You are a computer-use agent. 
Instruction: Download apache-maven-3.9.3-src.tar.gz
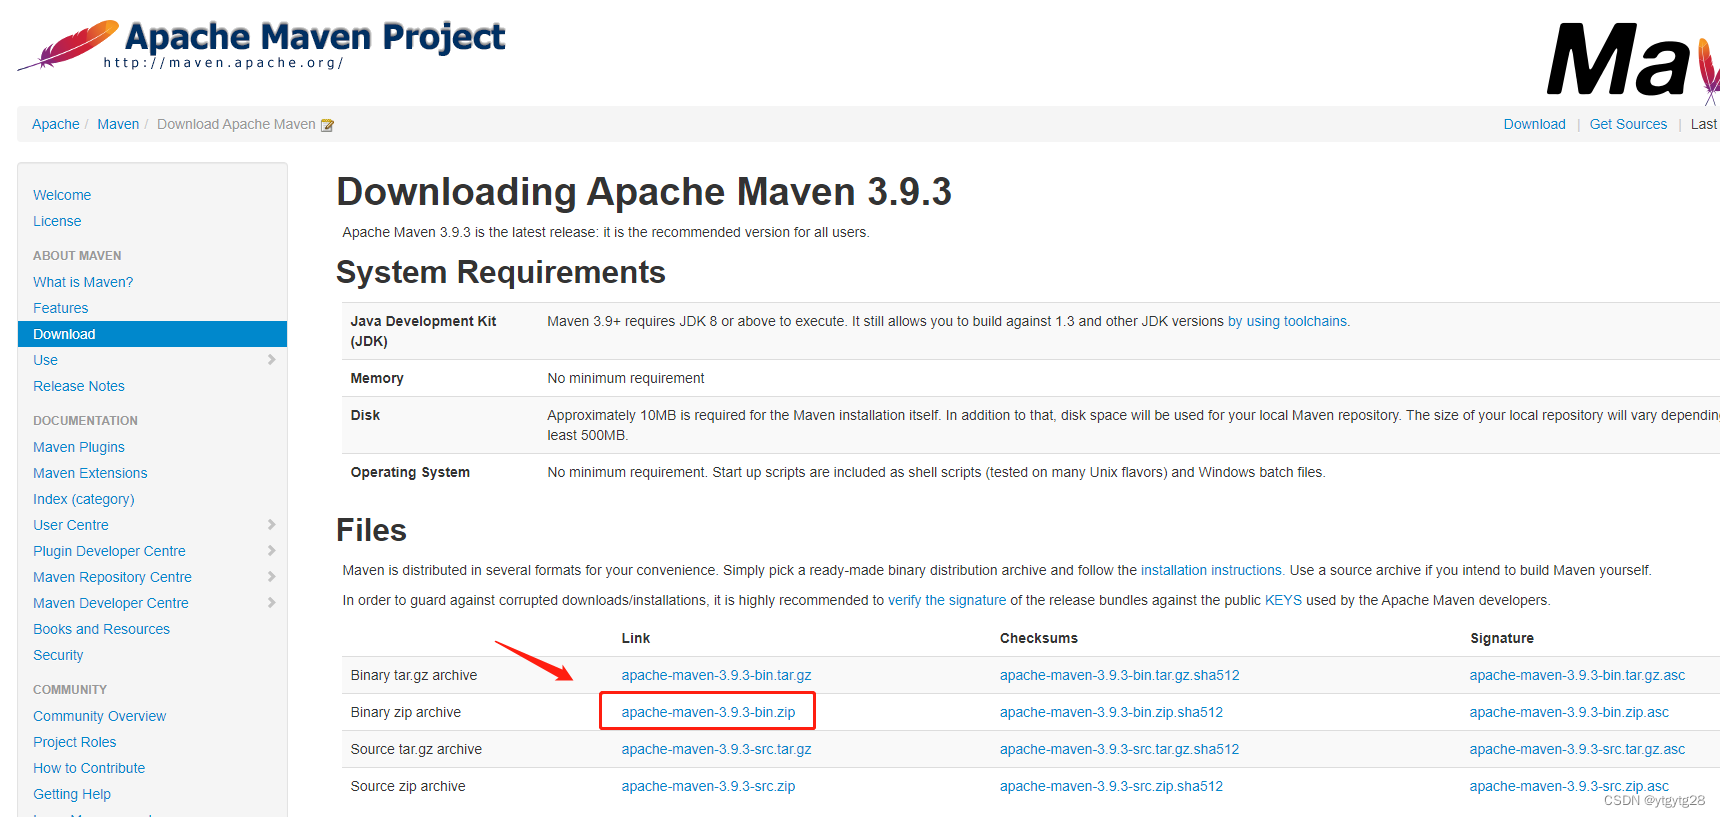716,749
